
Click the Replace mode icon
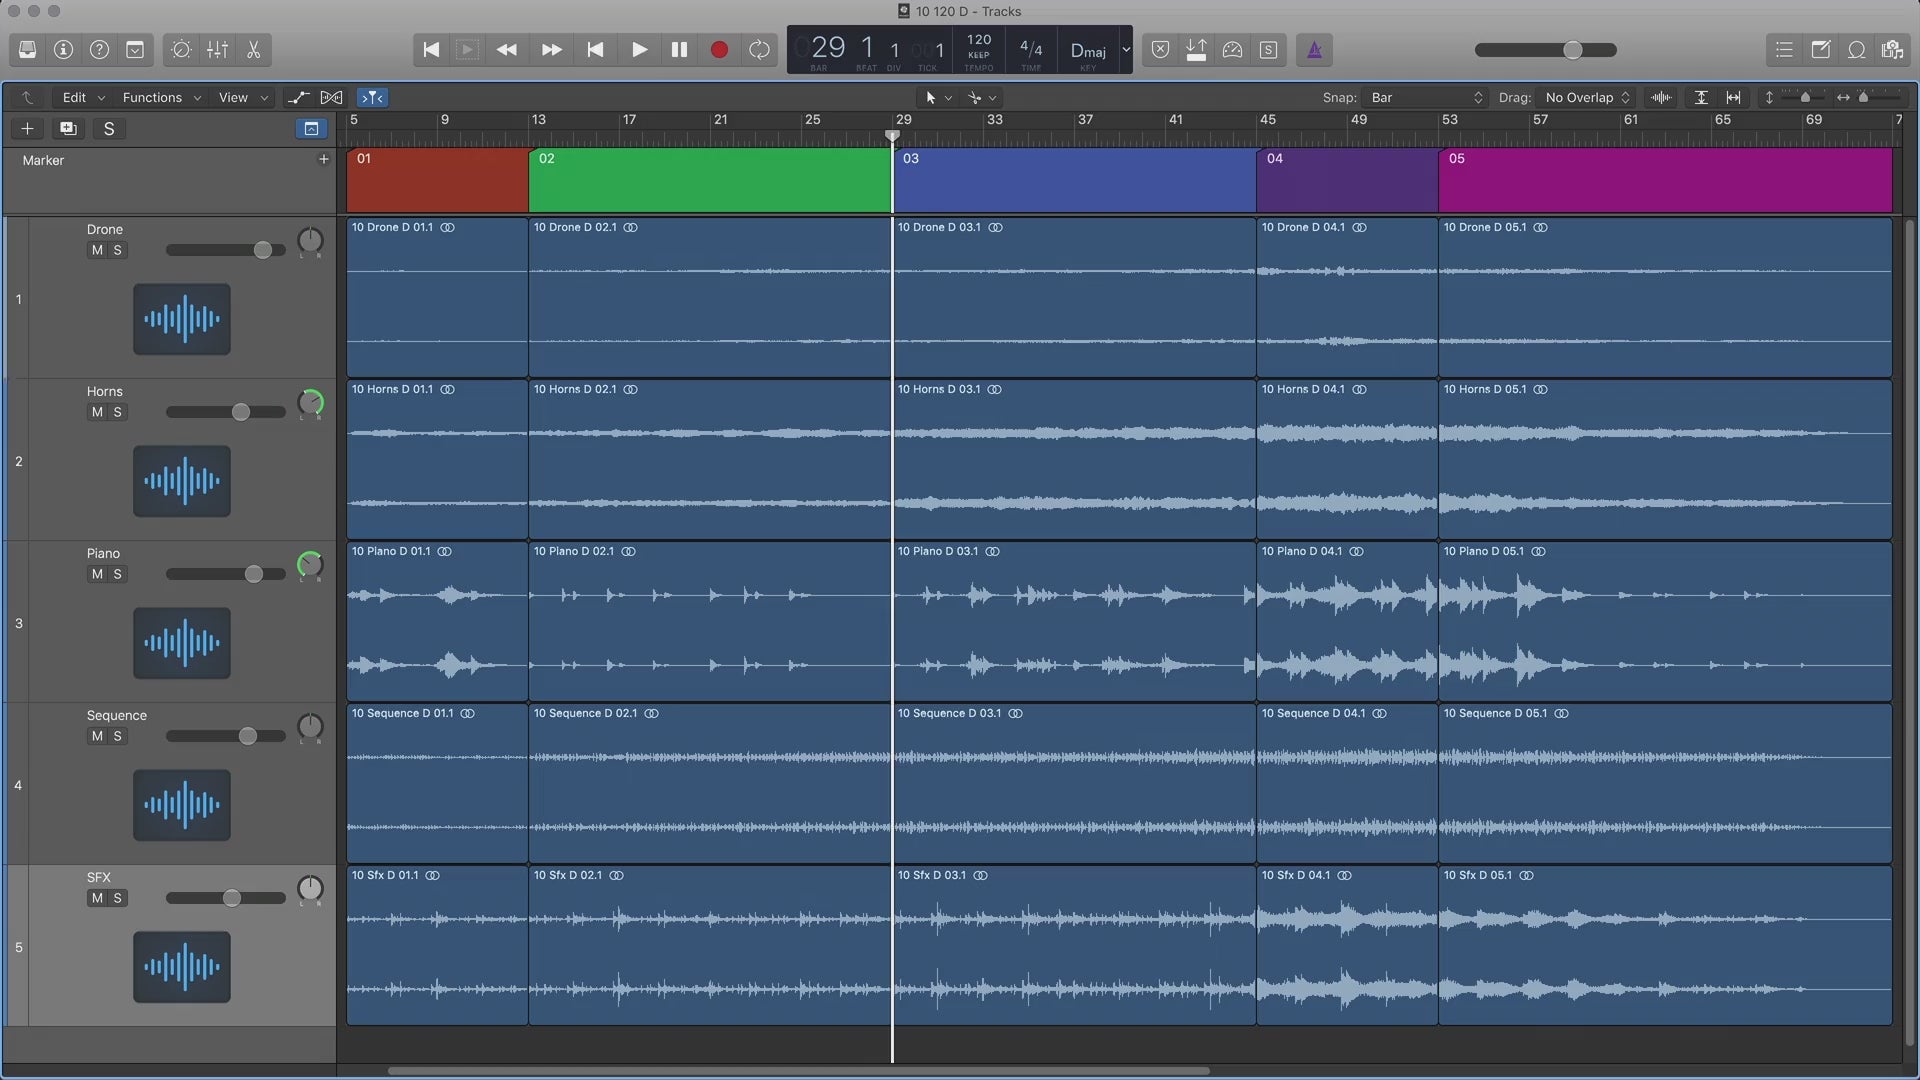coord(1160,50)
